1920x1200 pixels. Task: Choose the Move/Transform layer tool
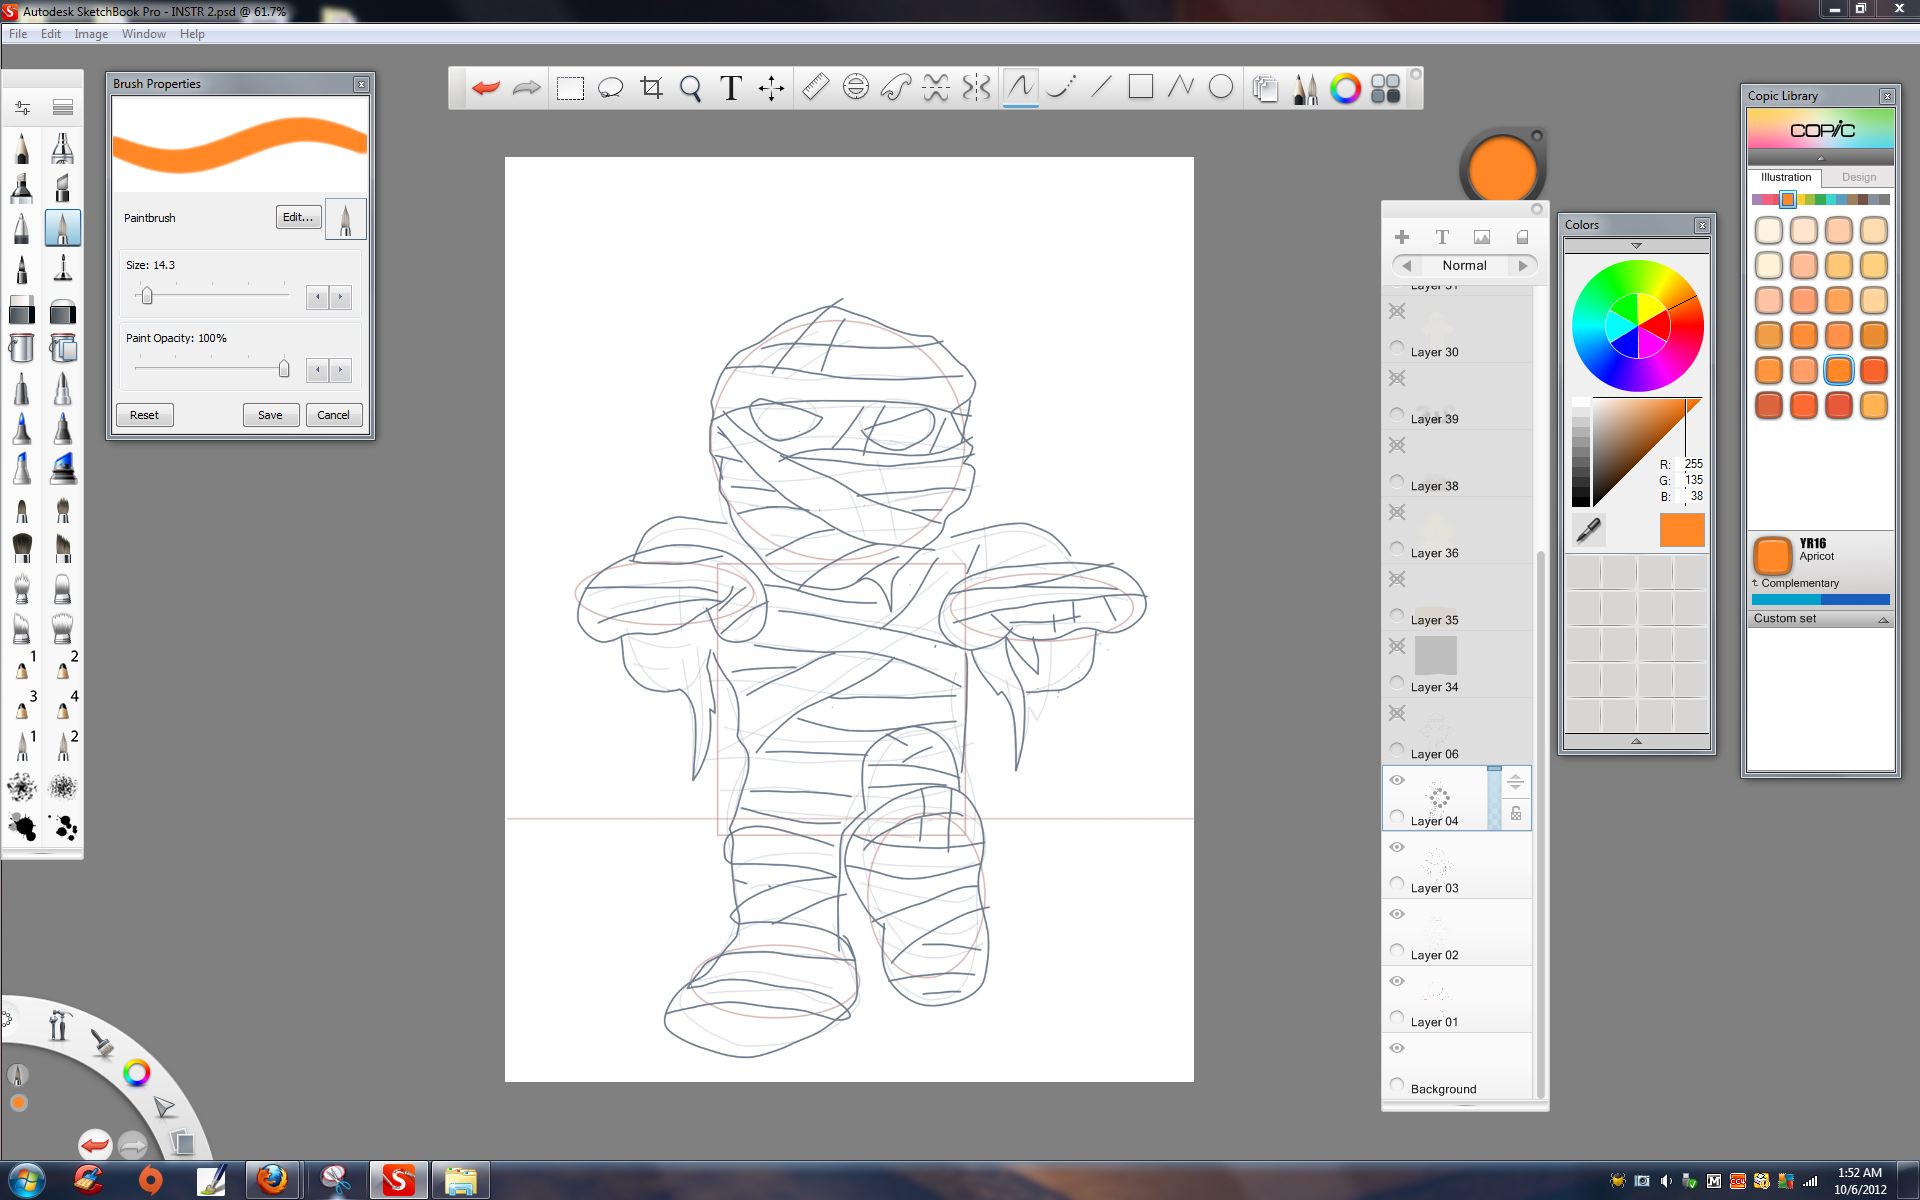(771, 88)
